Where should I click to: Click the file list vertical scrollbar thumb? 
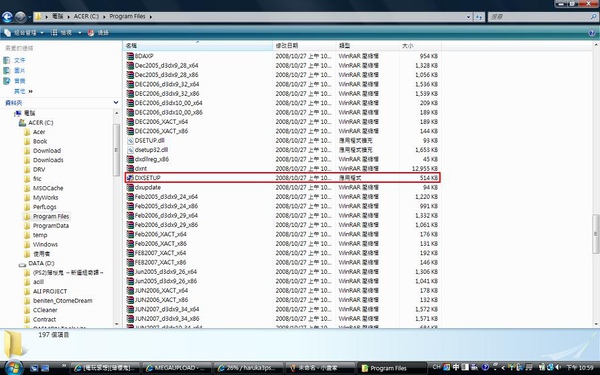pyautogui.click(x=595, y=234)
